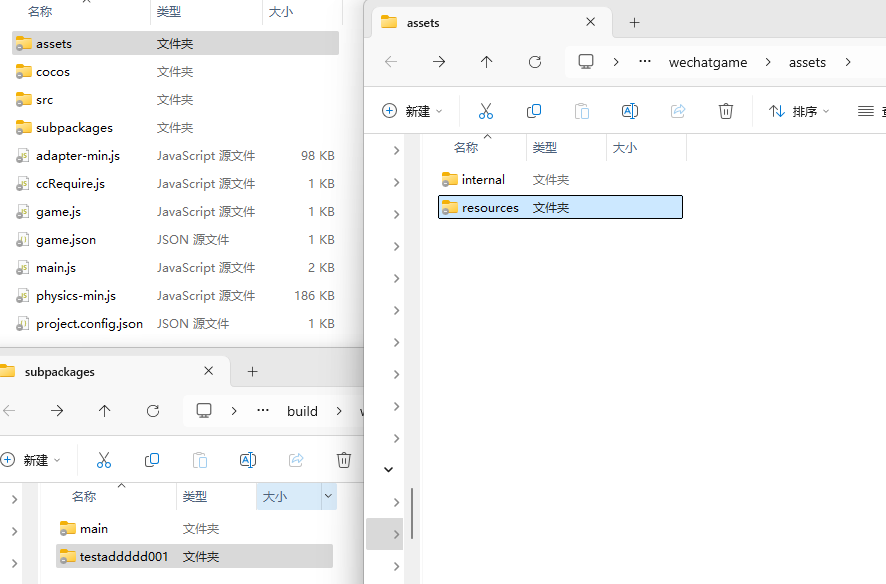
Task: Sort by 类型 column in assets window
Action: 545,147
